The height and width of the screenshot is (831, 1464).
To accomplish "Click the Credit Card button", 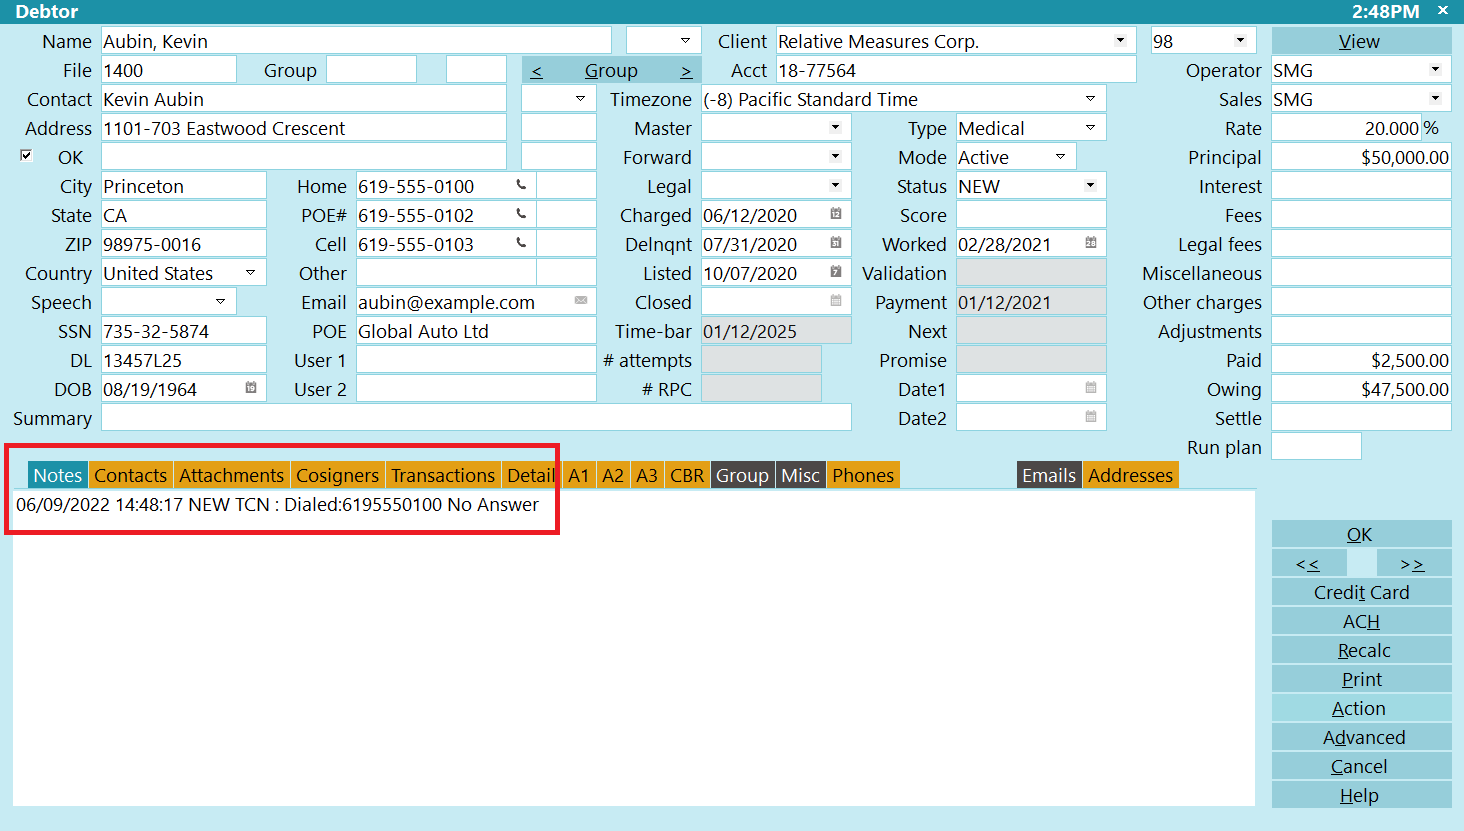I will click(x=1361, y=592).
